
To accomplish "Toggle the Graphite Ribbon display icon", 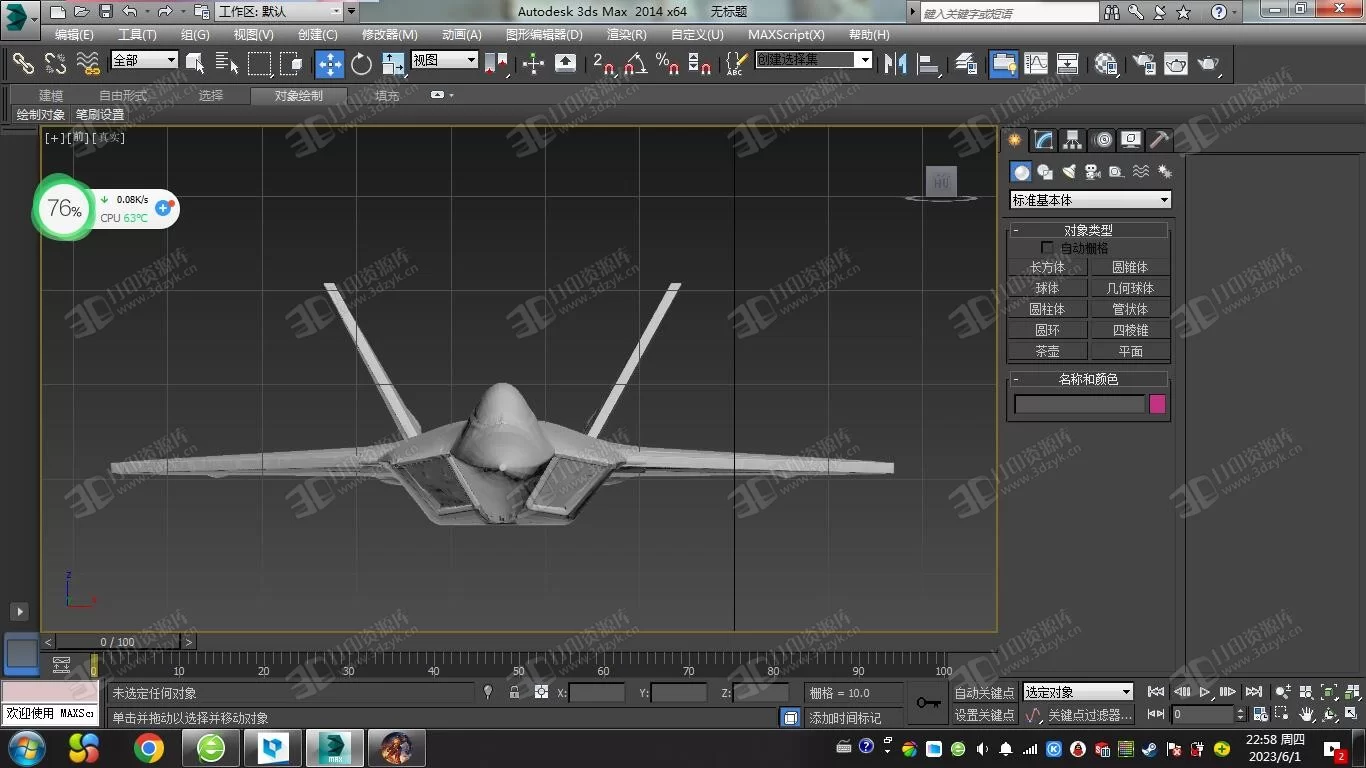I will click(x=1003, y=64).
